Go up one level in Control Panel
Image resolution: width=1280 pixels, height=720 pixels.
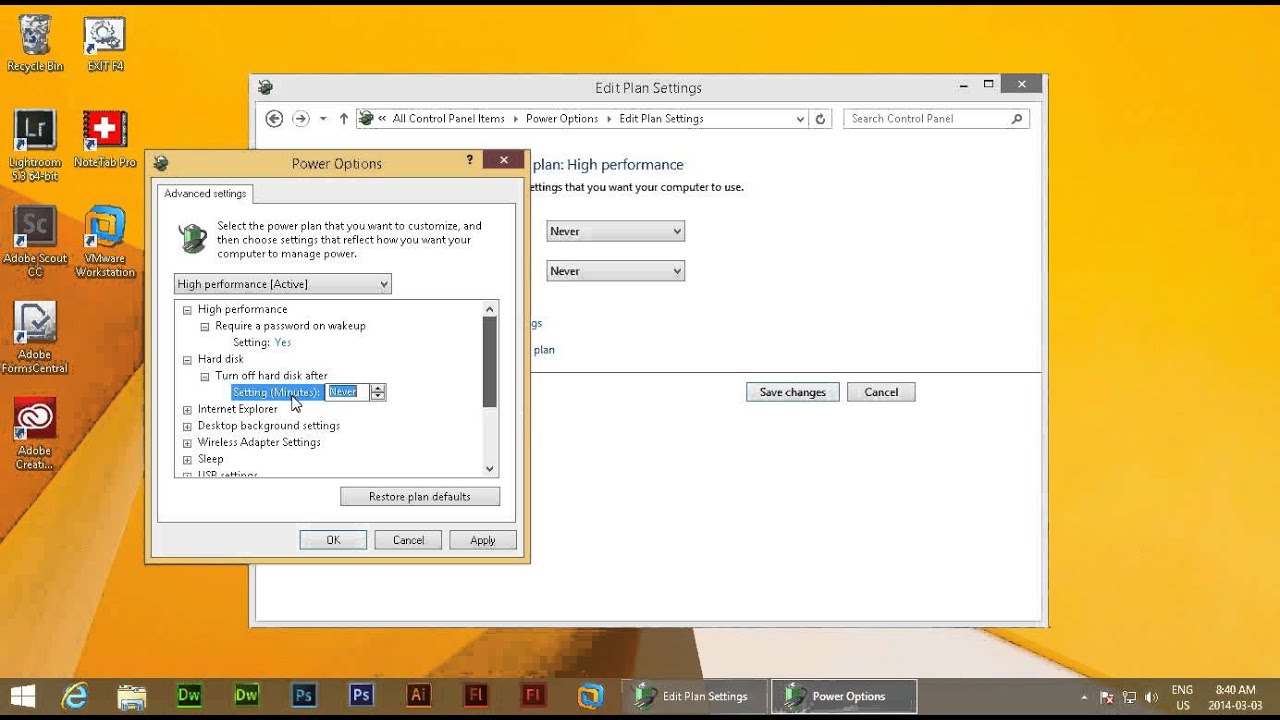[344, 118]
